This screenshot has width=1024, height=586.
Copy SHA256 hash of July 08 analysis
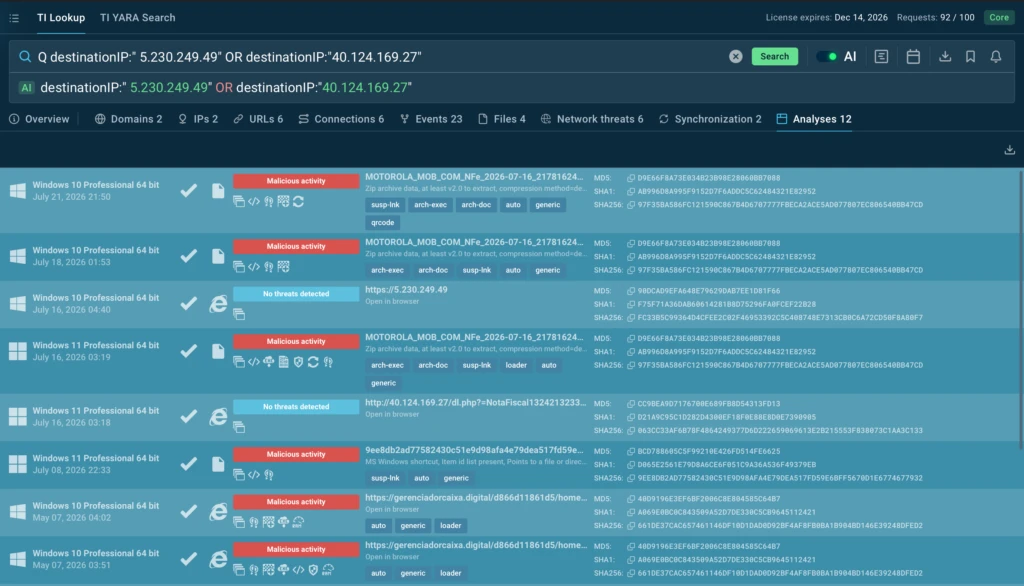(631, 478)
